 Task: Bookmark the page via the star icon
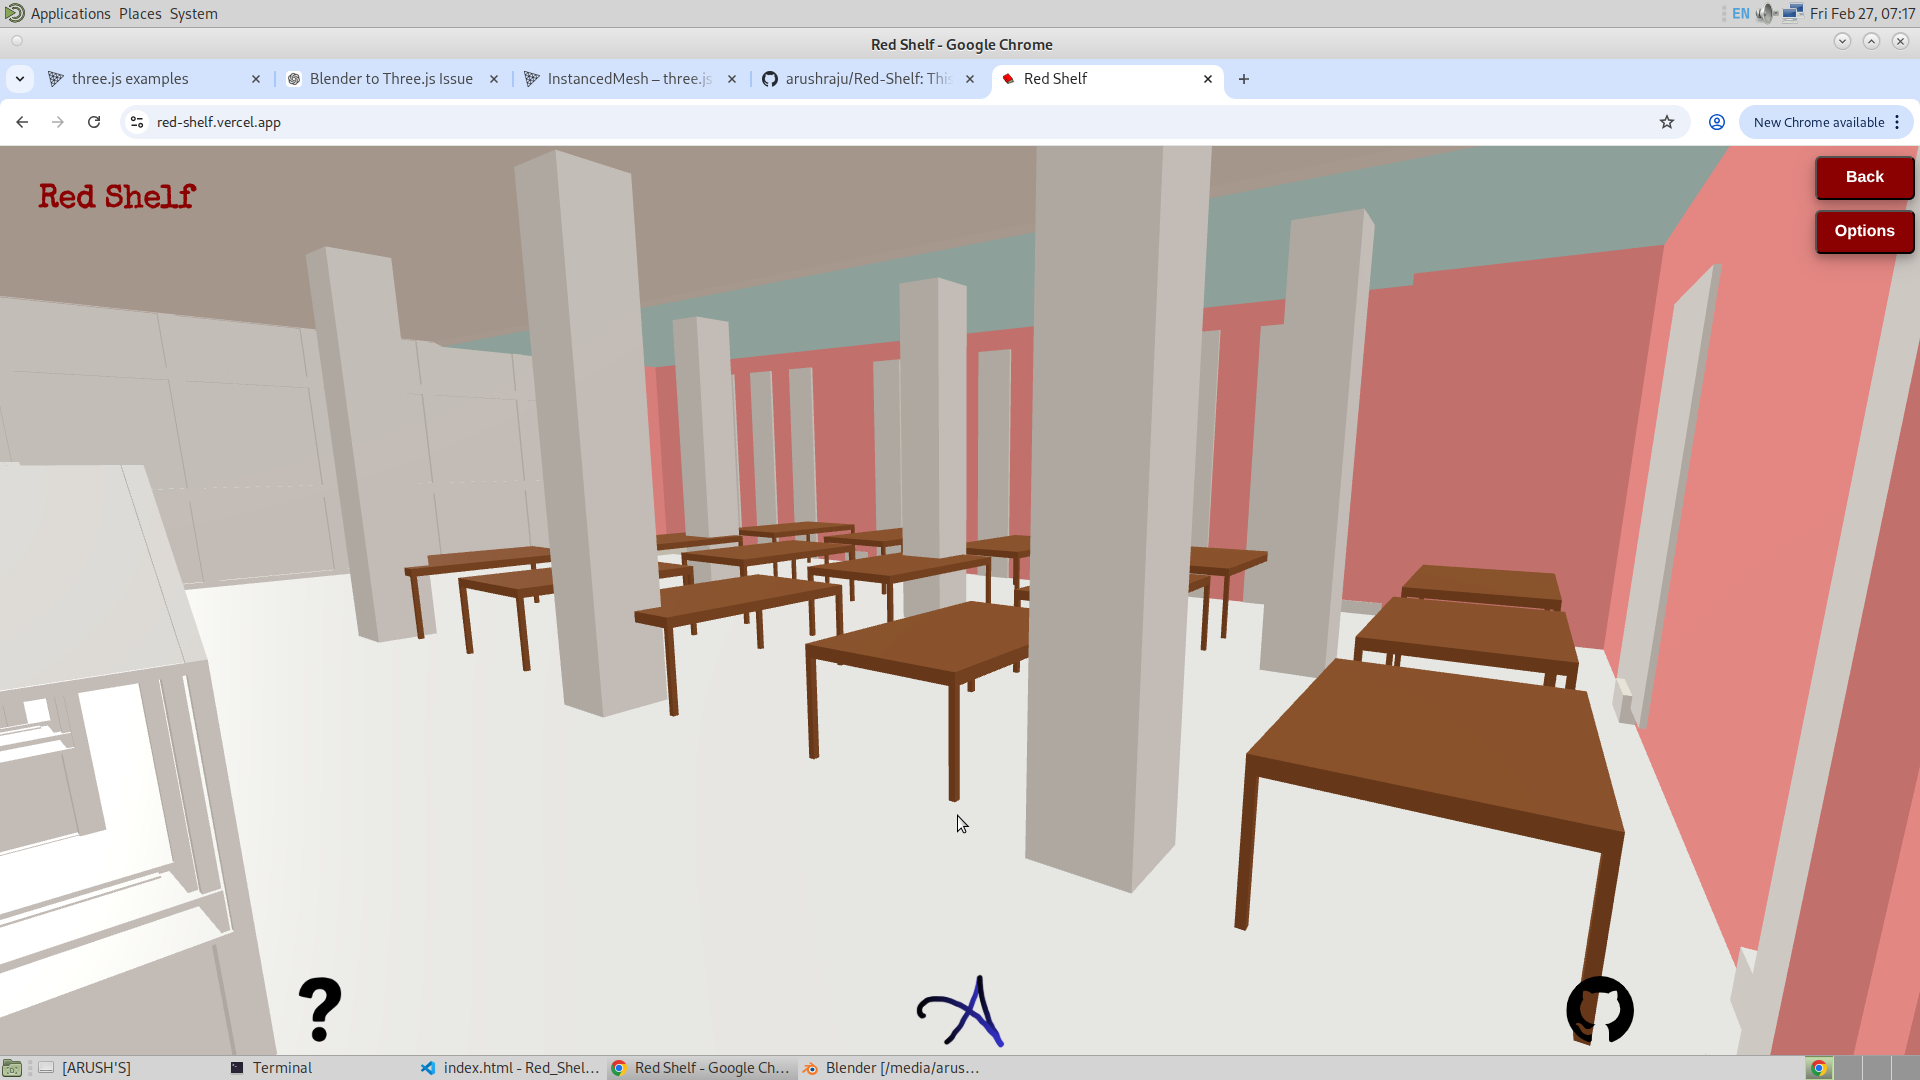pyautogui.click(x=1667, y=122)
